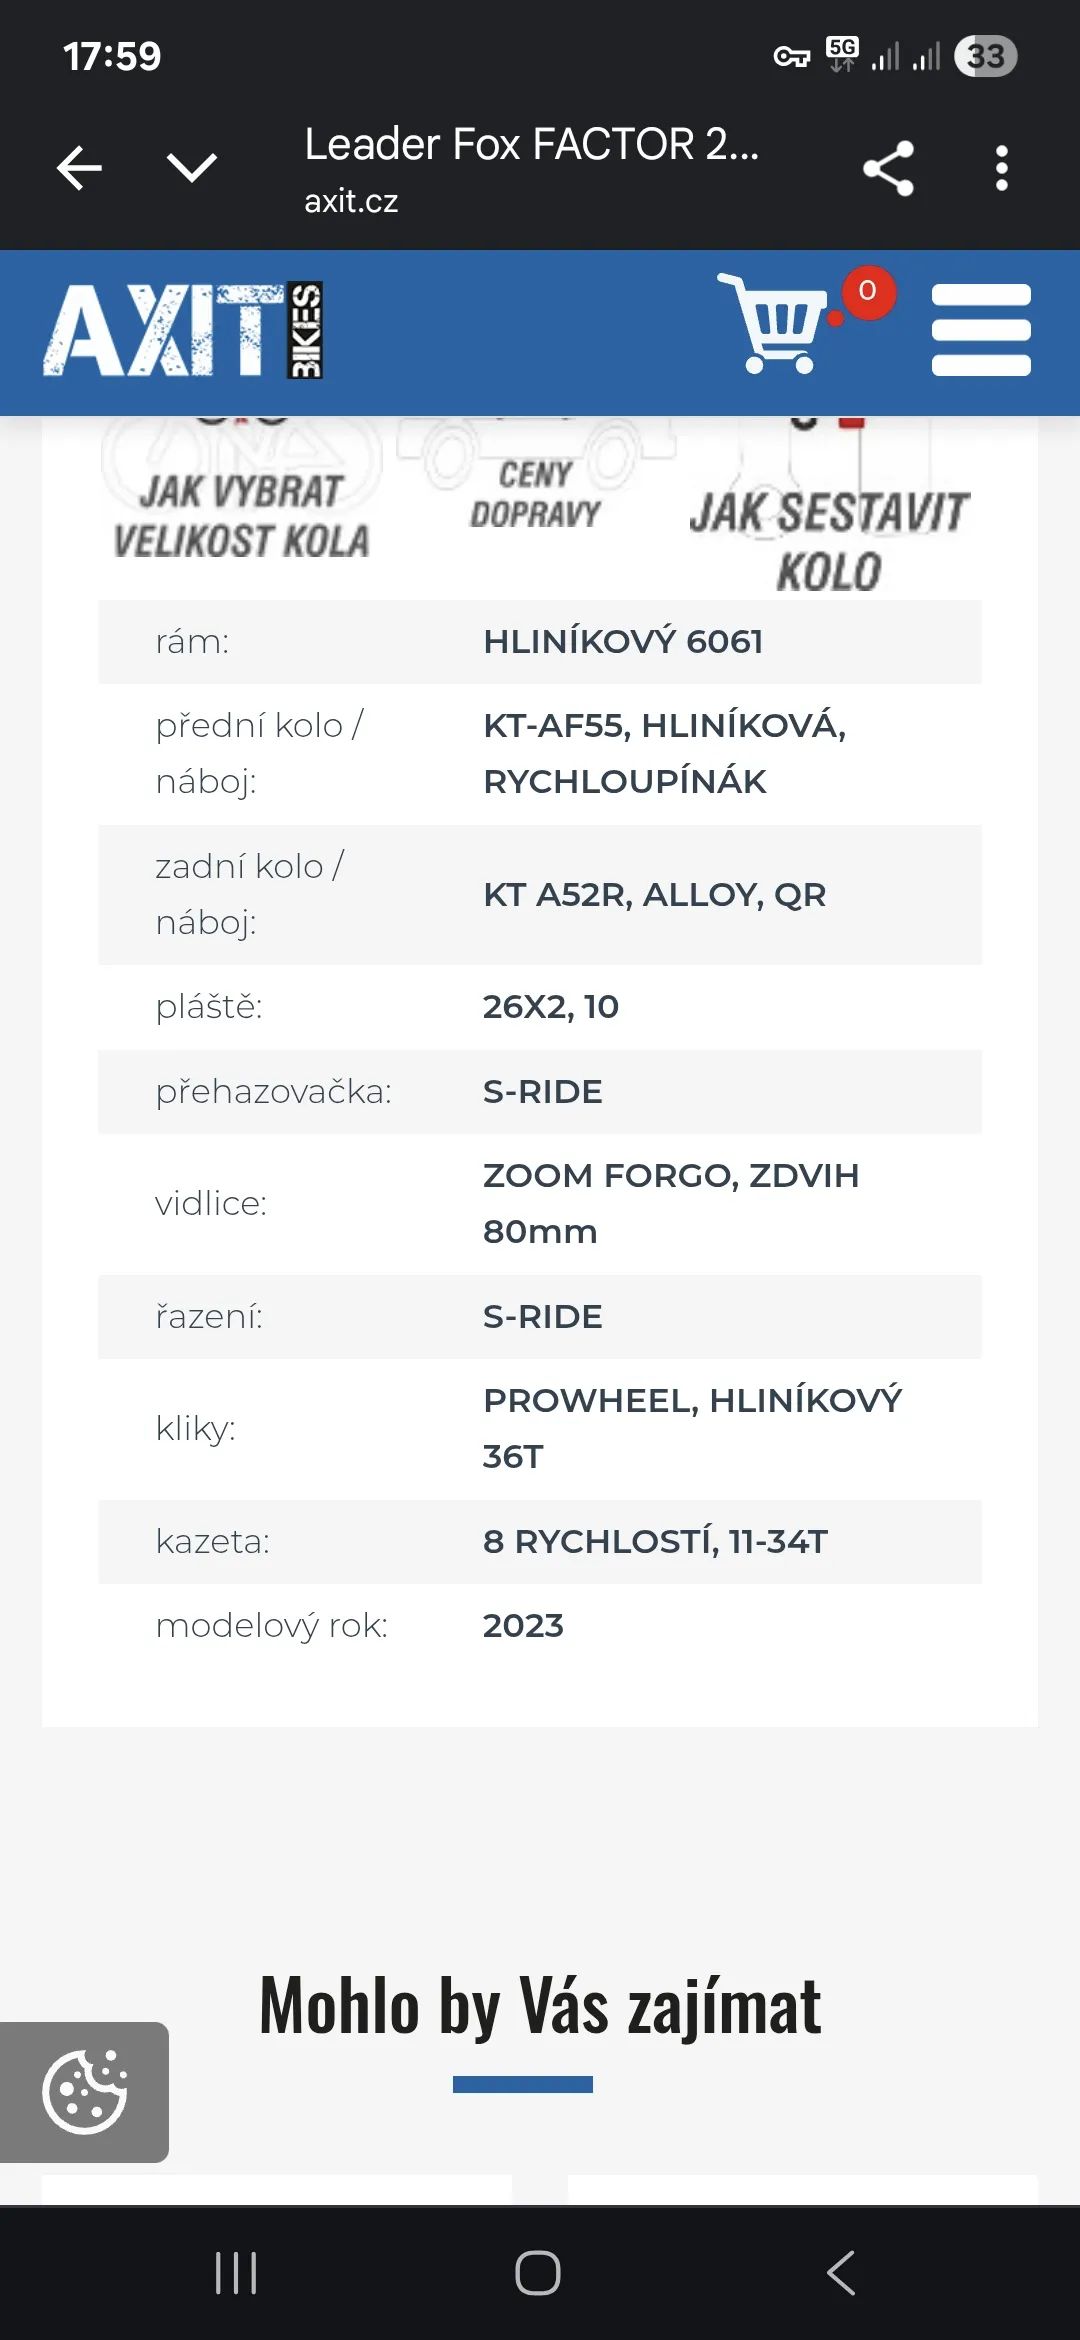Tap the red cart item count badge
The height and width of the screenshot is (2340, 1080).
[x=868, y=292]
